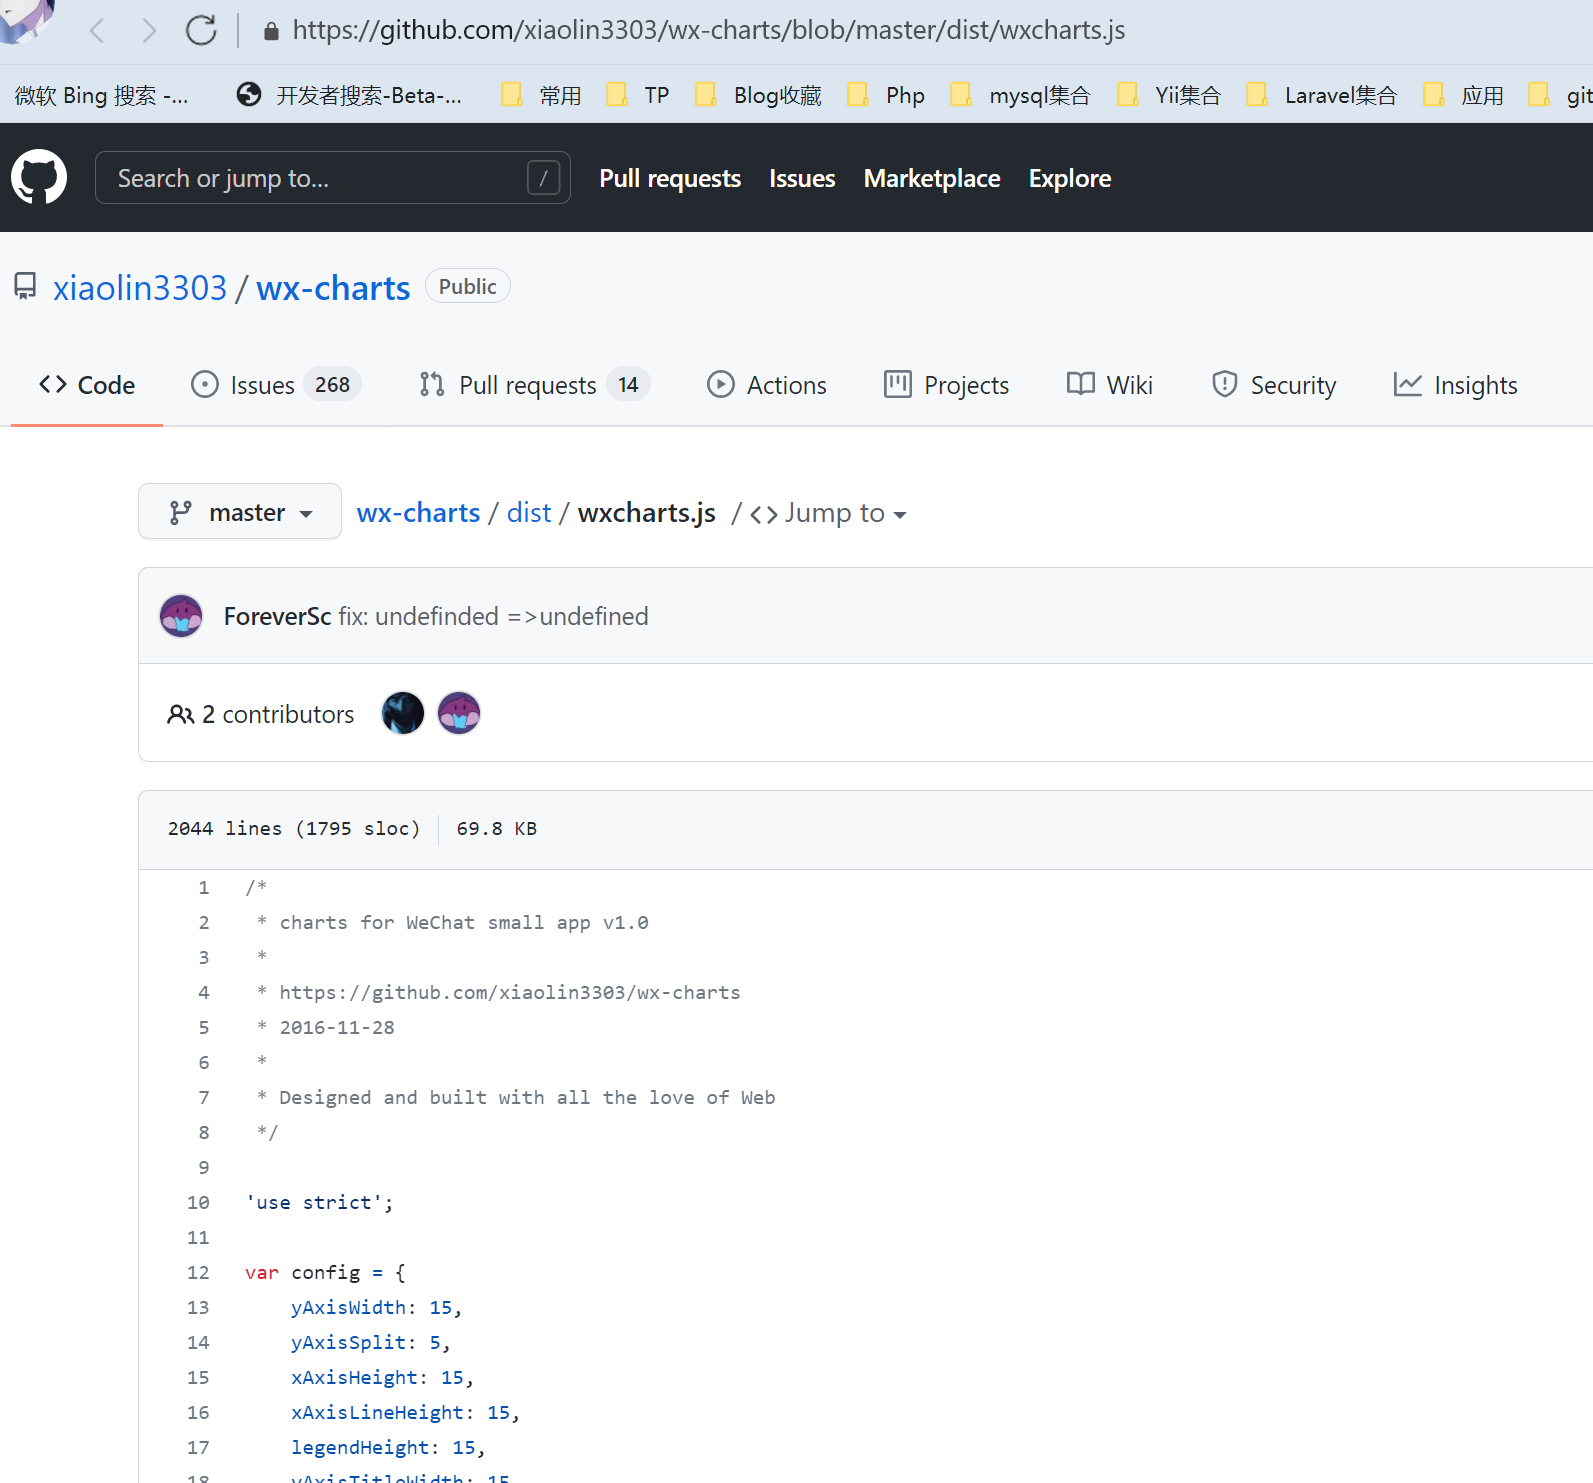
Task: Open the Insights tab
Action: [1456, 385]
